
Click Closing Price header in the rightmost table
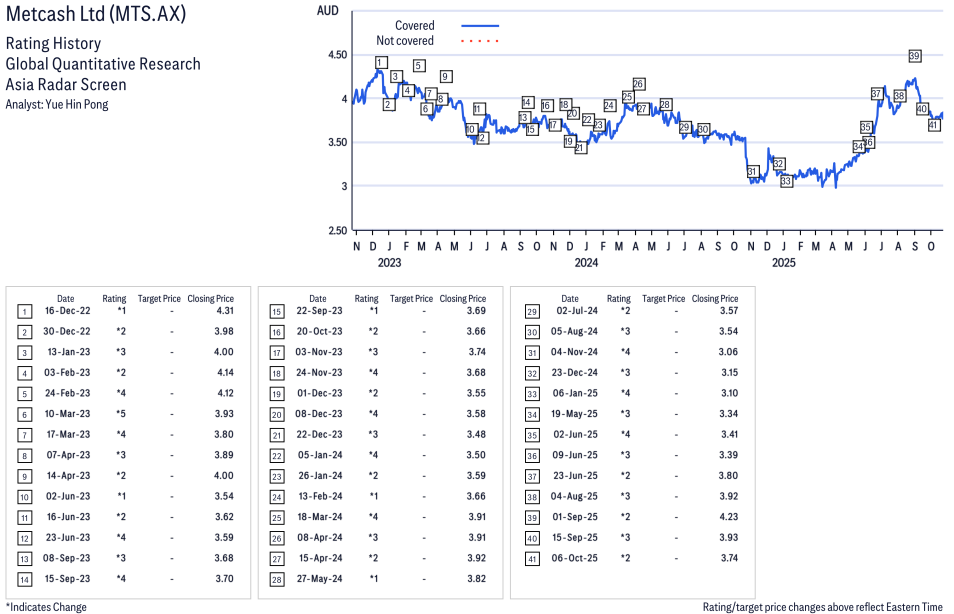coord(714,298)
